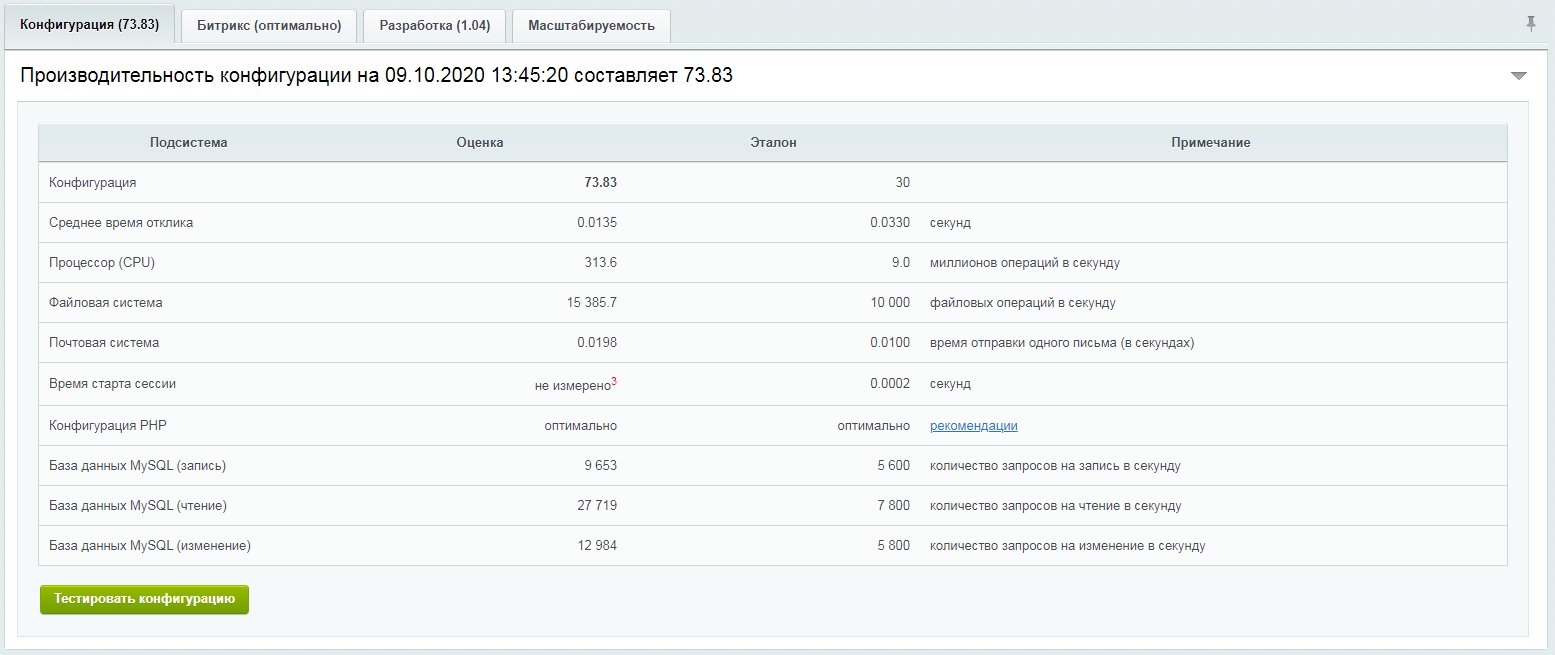This screenshot has width=1555, height=655.
Task: Click the Почтовая система row label
Action: (104, 342)
